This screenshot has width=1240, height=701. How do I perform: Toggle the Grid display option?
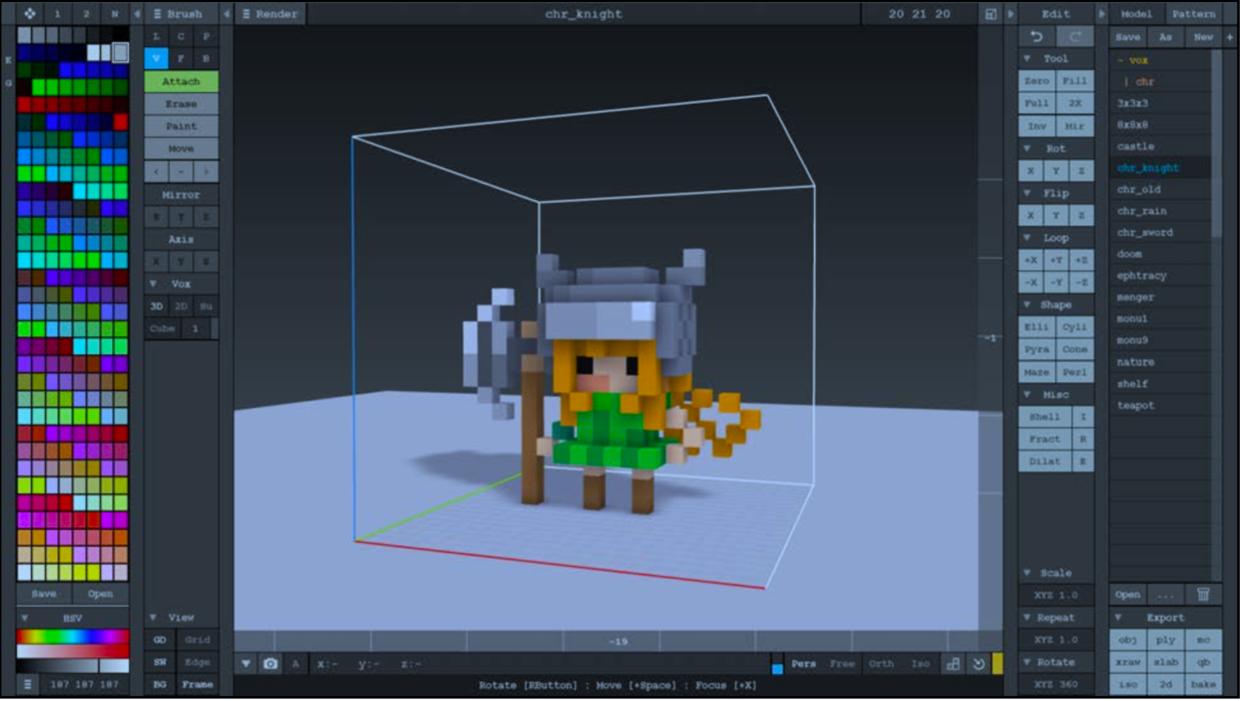[197, 640]
